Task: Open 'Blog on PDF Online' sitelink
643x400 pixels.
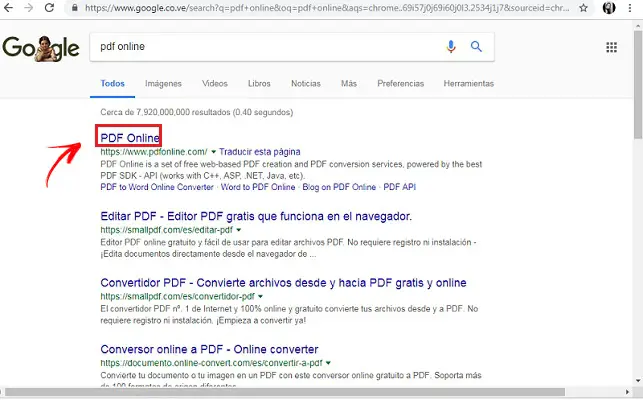Action: (339, 187)
